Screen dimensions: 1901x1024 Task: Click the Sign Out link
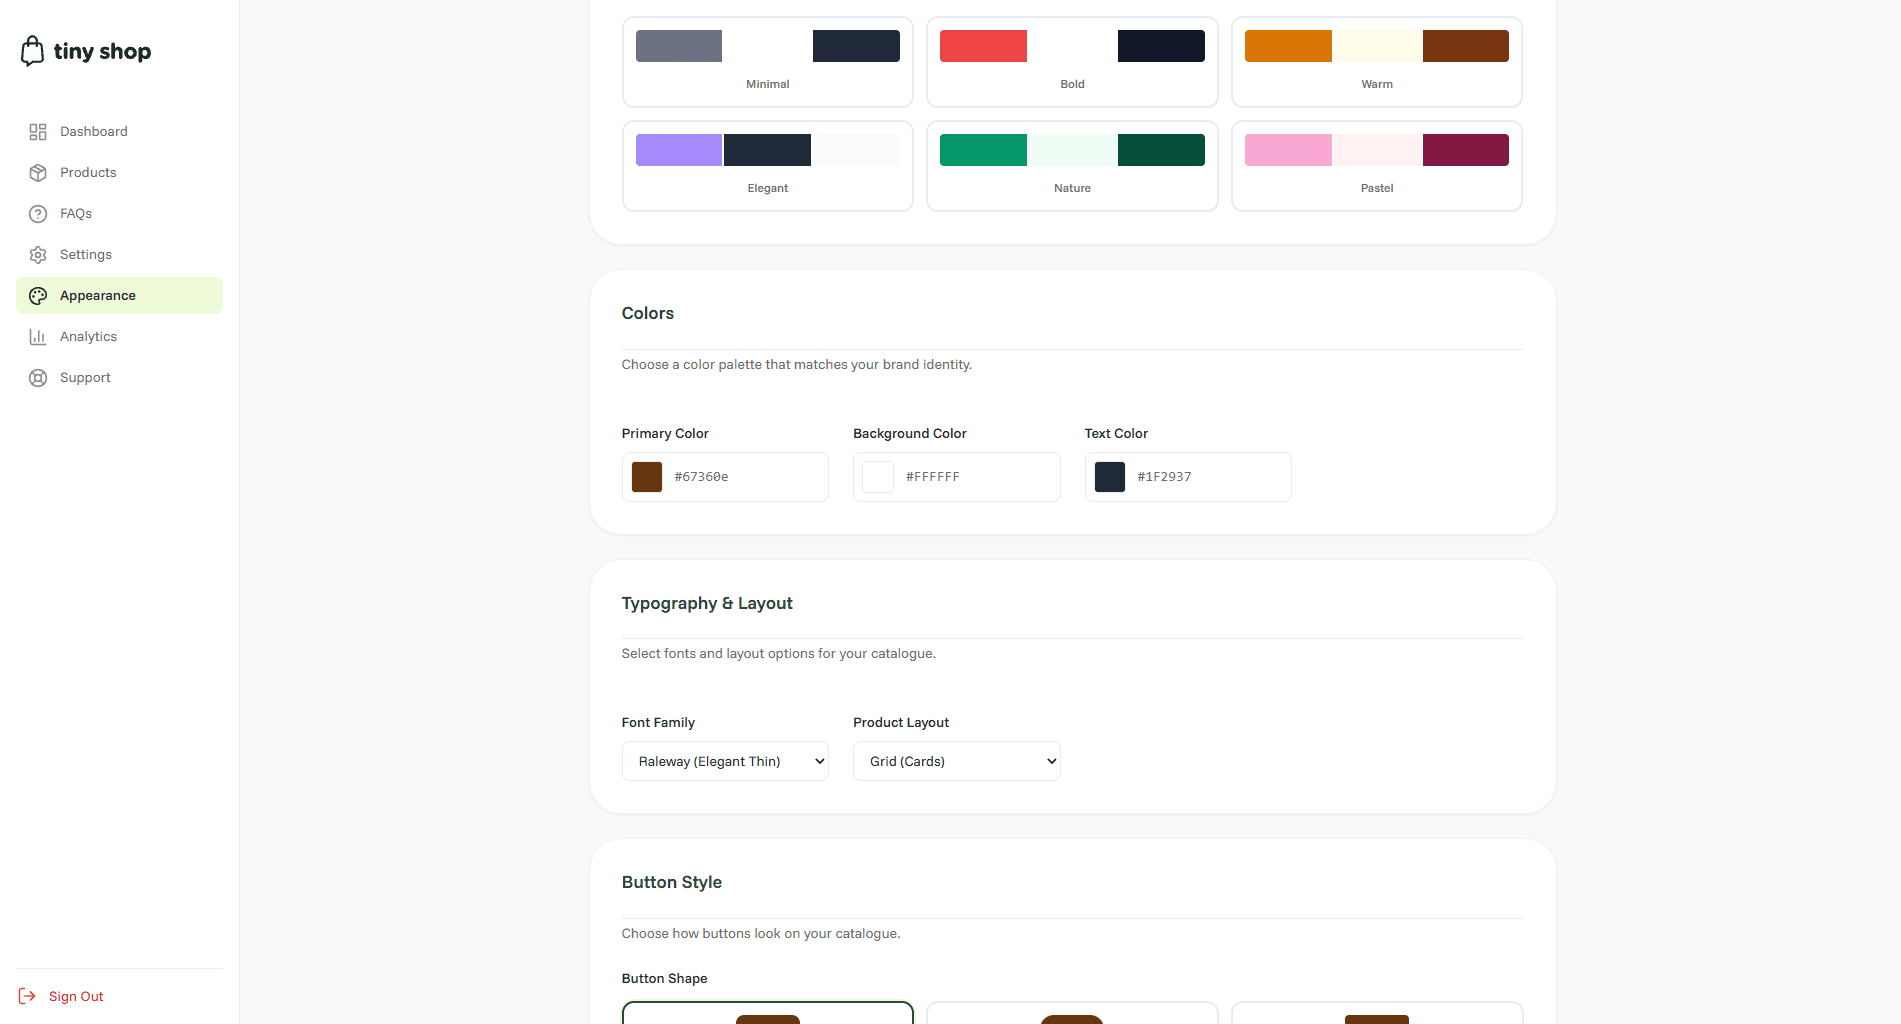click(x=75, y=996)
